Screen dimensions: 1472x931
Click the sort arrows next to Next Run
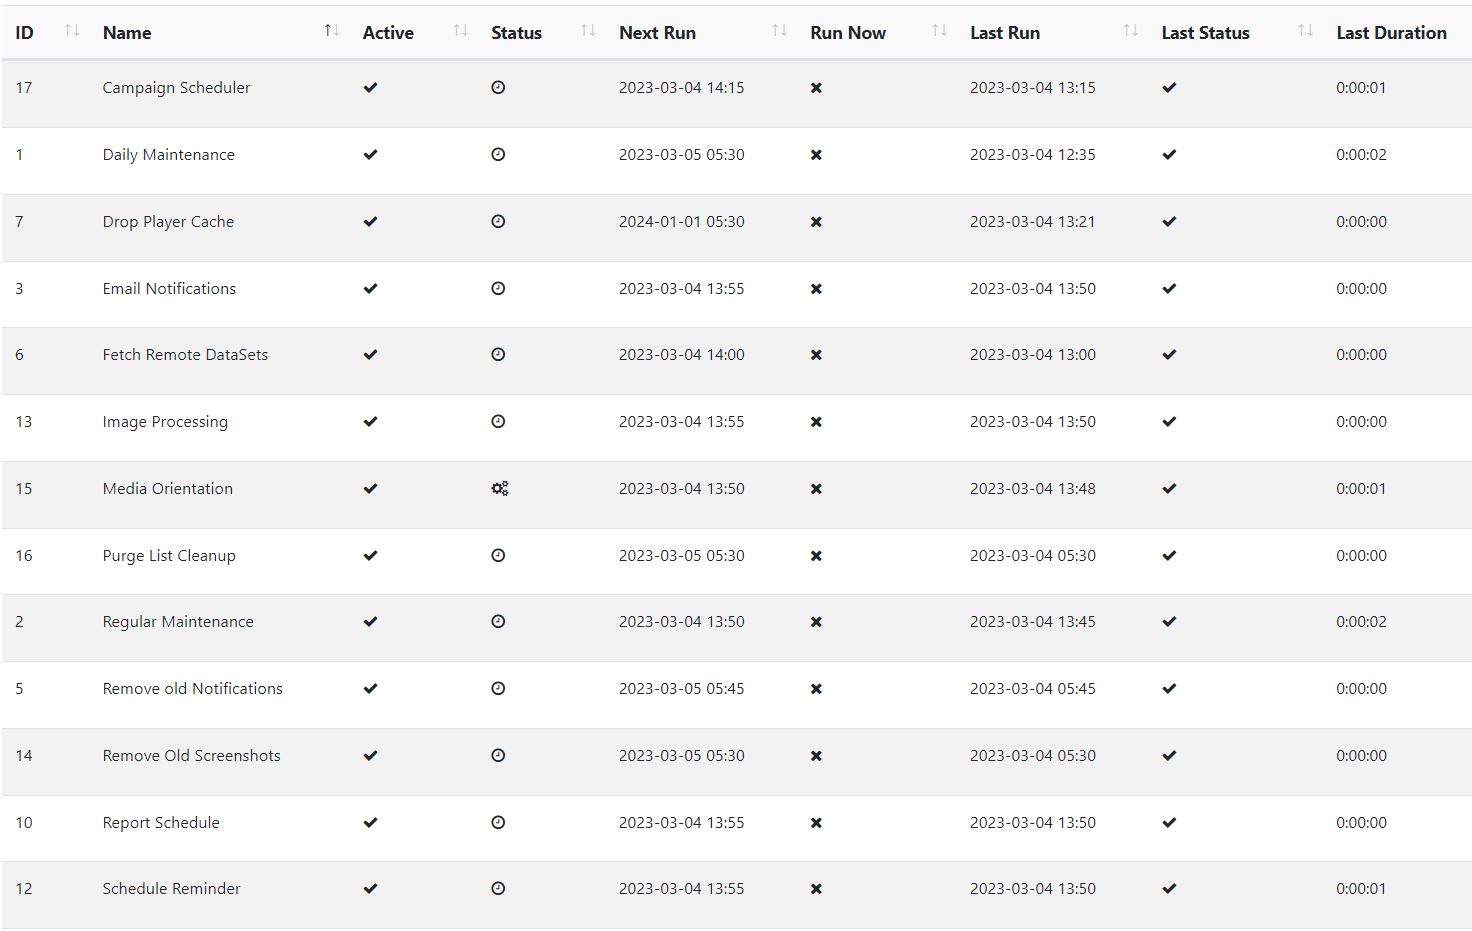(779, 31)
